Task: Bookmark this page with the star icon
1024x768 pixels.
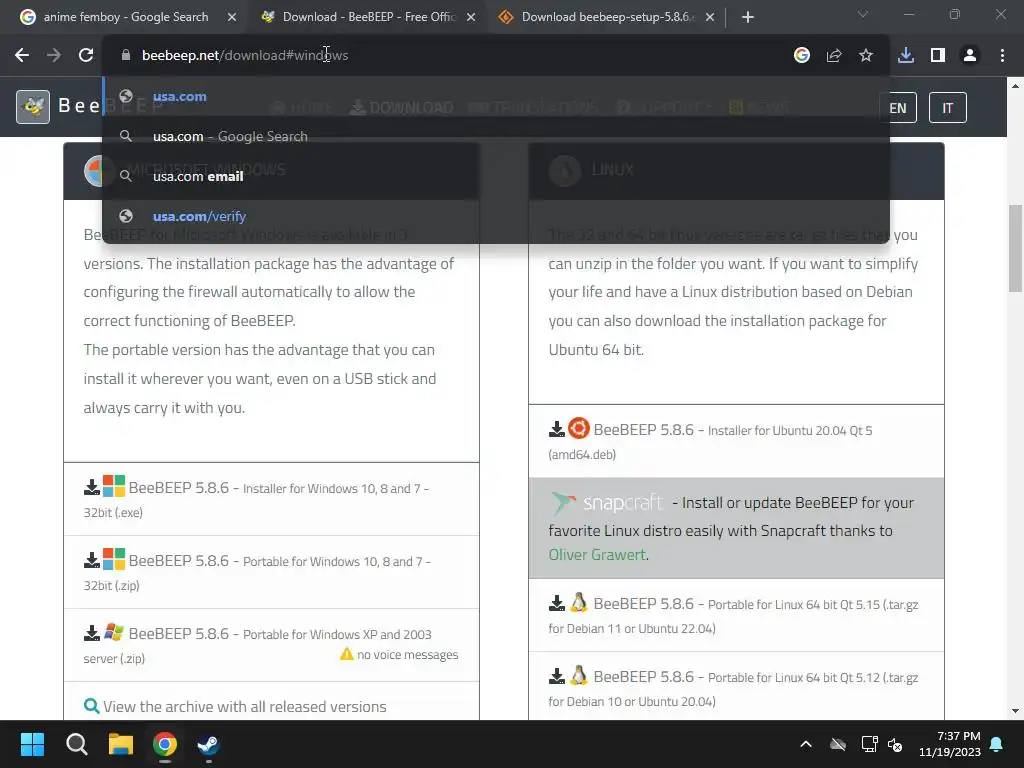Action: 866,56
